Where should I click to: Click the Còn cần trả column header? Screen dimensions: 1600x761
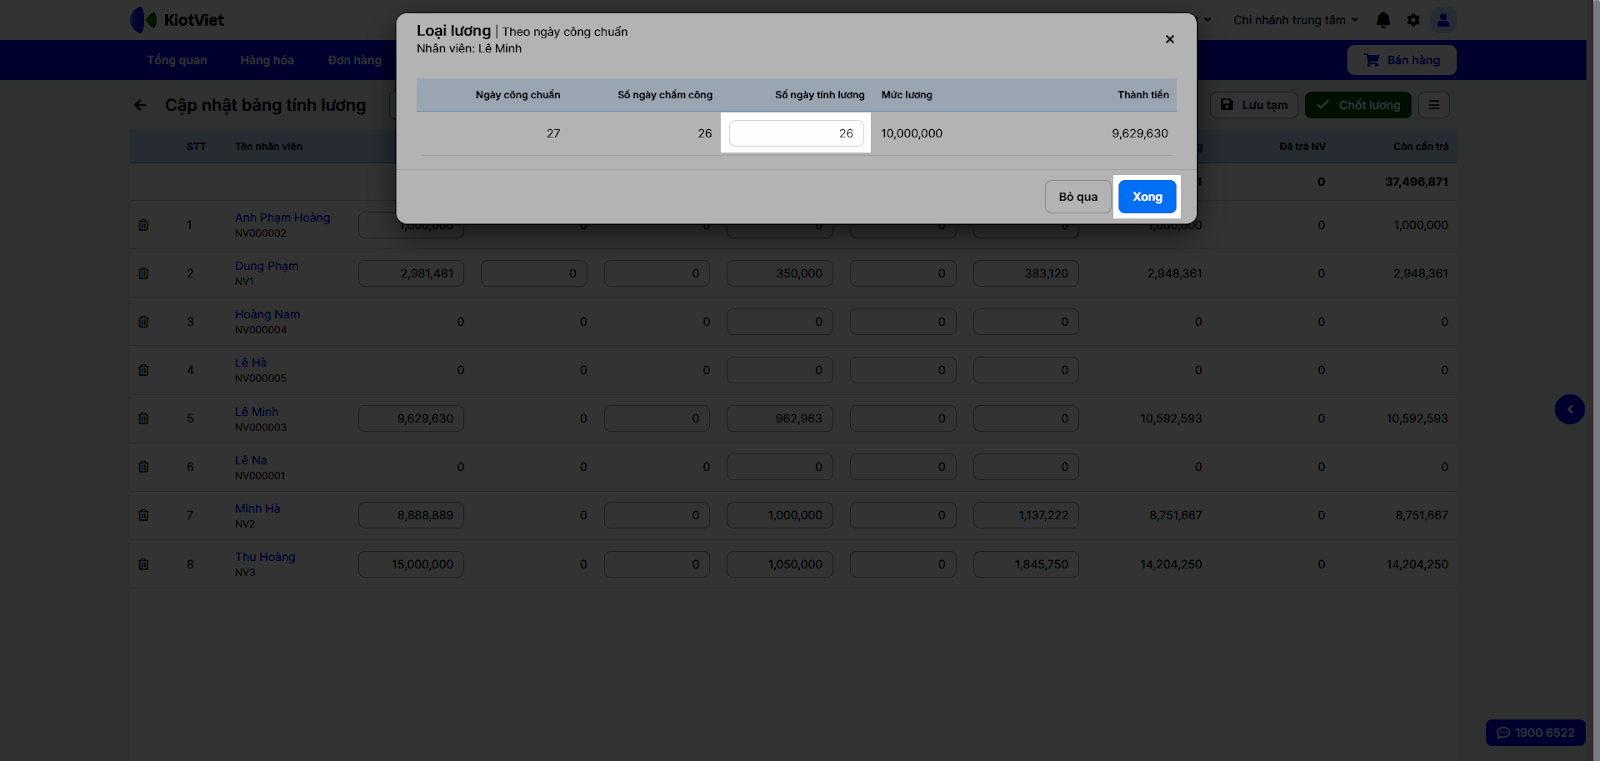pos(1421,147)
